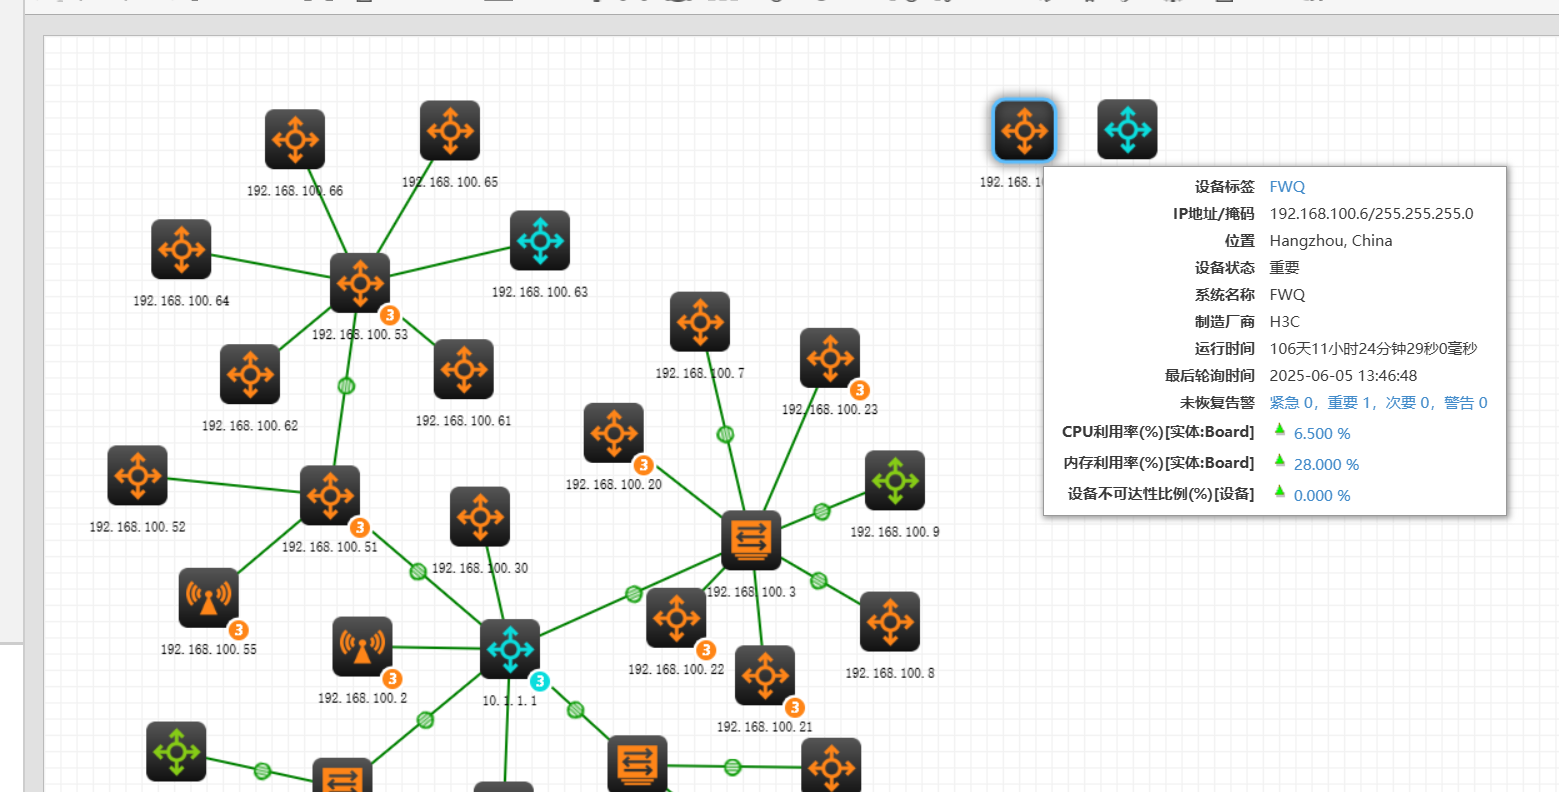Screen dimensions: 1559x792
Task: Pick the 192.168.100.53 hub node
Action: (360, 283)
